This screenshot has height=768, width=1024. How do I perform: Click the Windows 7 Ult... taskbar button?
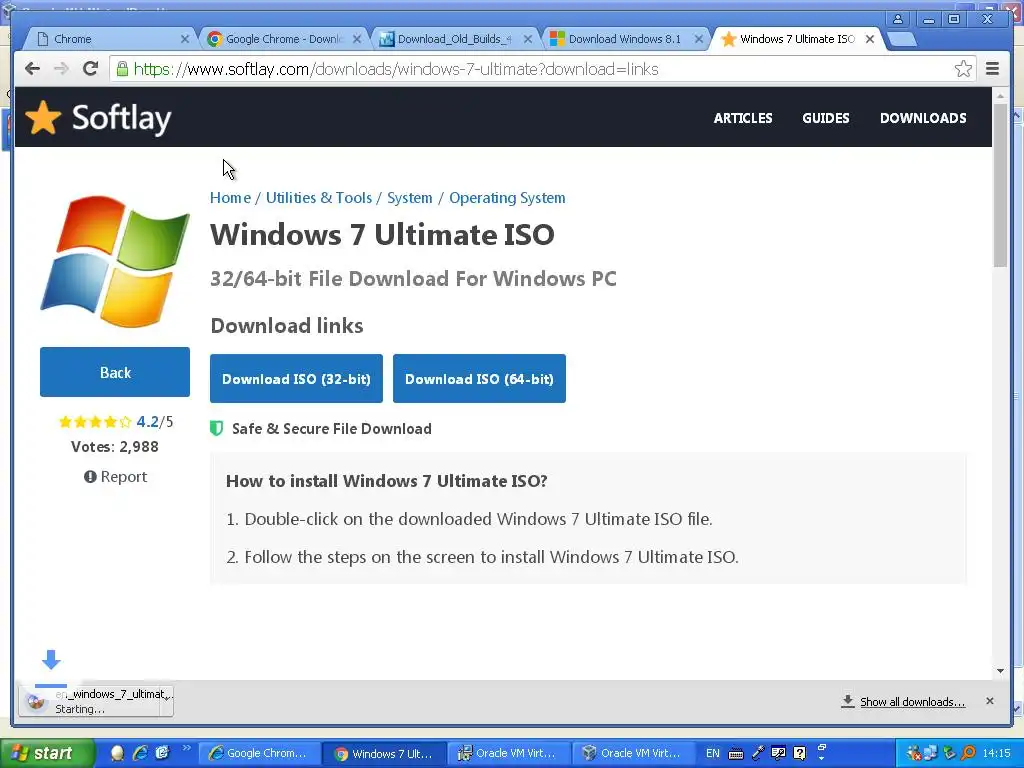383,754
